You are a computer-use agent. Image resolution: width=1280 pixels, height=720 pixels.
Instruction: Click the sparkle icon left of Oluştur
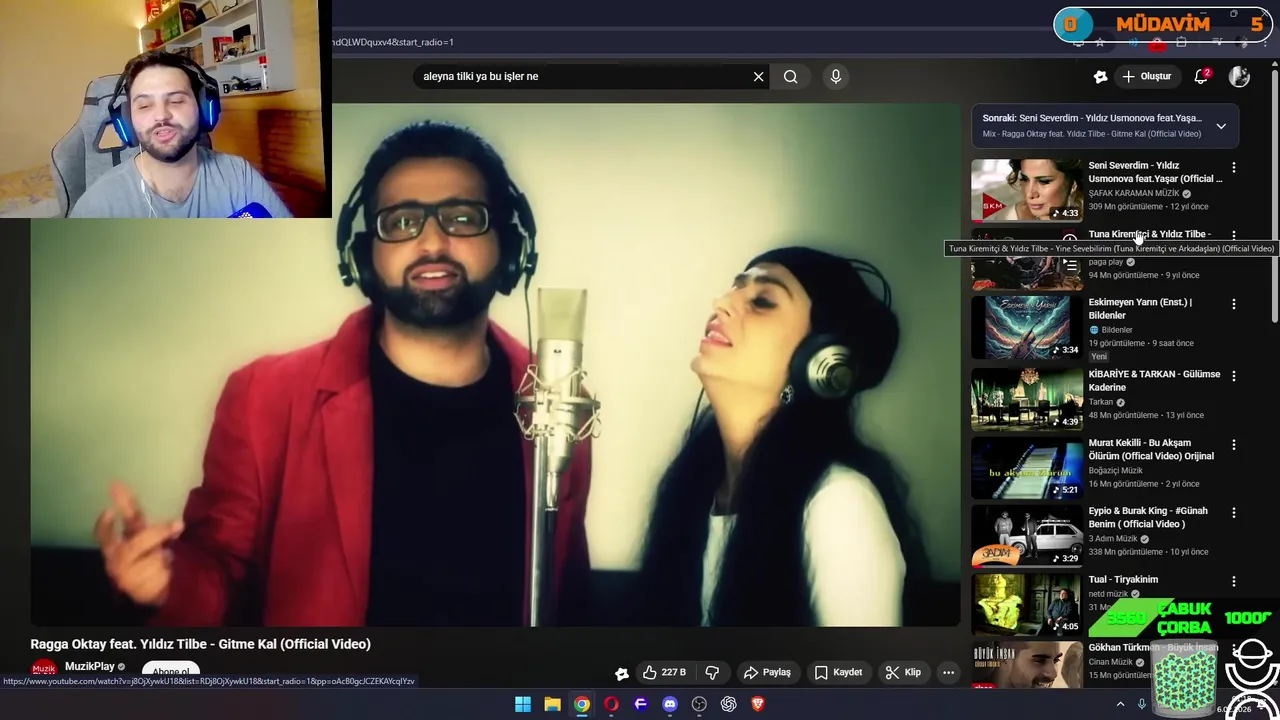point(1100,76)
